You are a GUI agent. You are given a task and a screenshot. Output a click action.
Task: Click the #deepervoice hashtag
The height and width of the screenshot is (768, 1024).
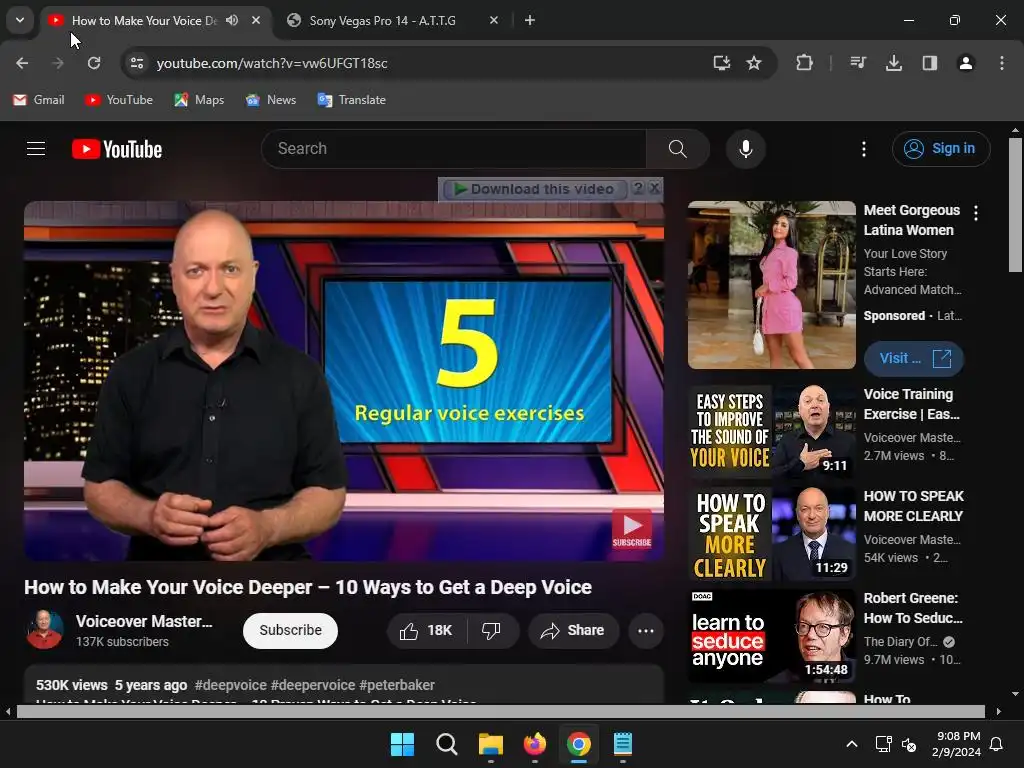pyautogui.click(x=313, y=685)
